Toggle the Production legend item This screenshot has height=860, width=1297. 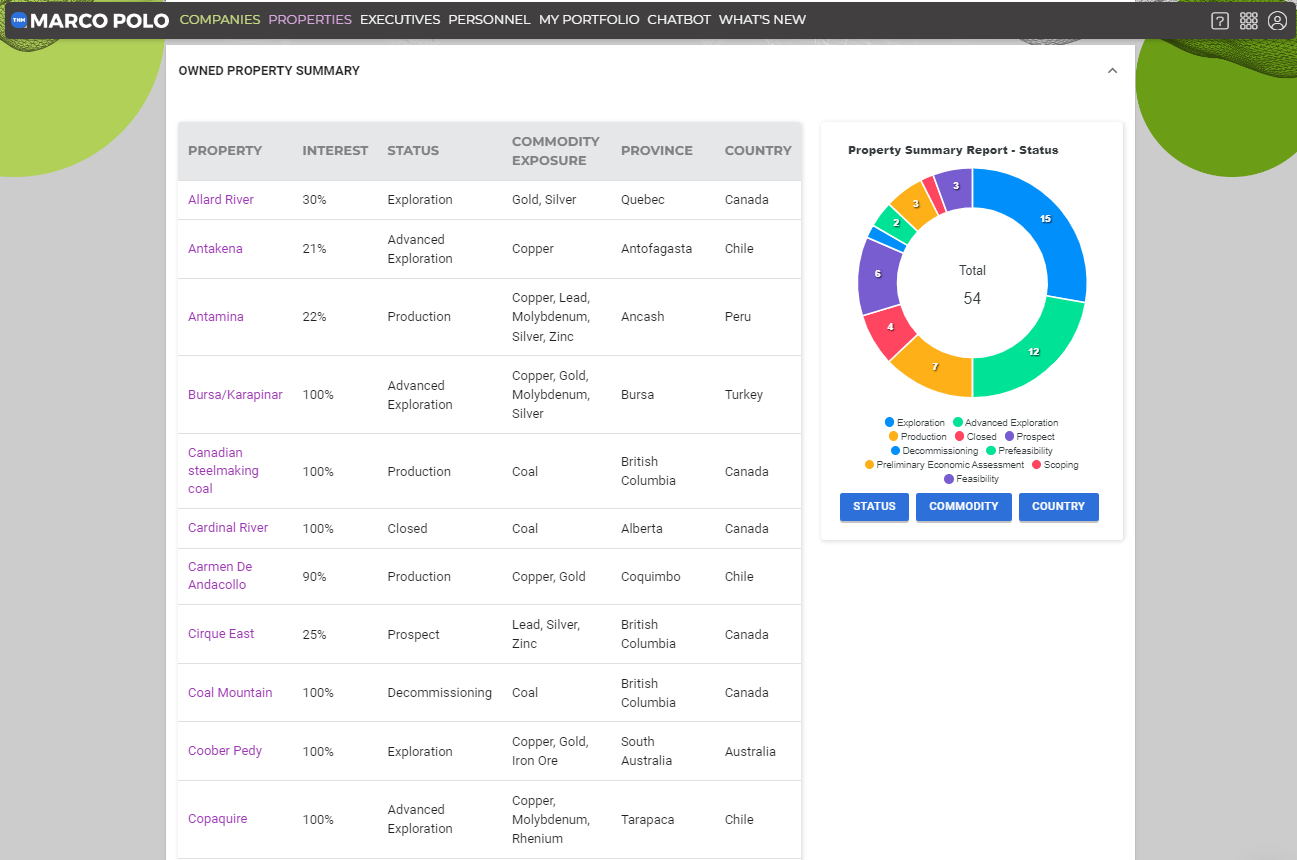coord(917,437)
